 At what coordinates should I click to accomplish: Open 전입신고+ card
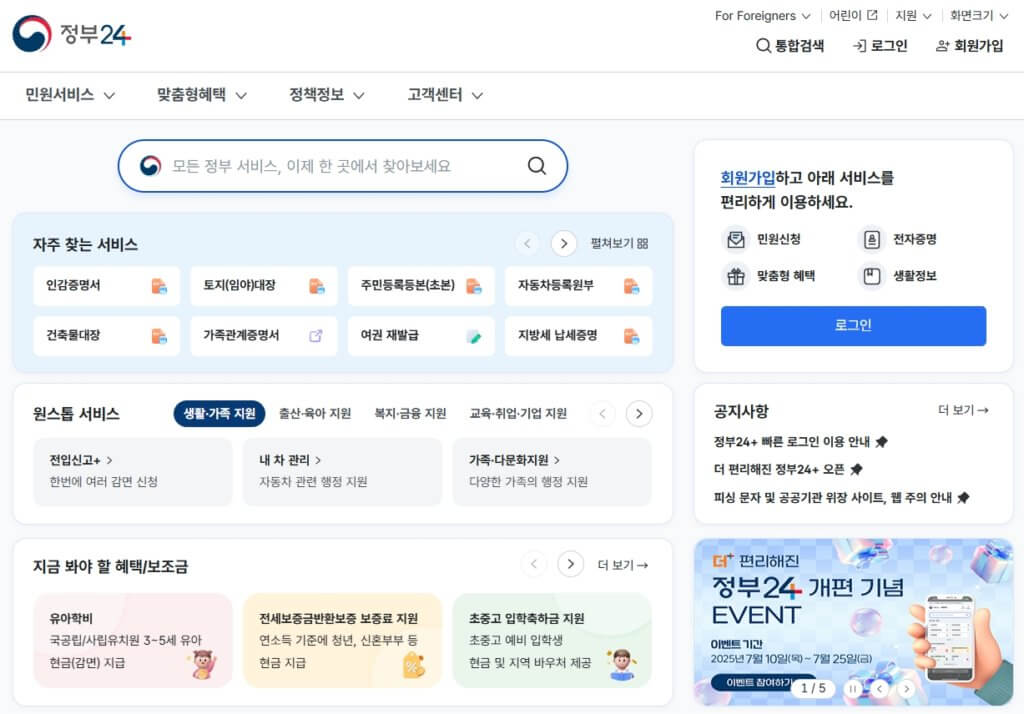pyautogui.click(x=133, y=472)
